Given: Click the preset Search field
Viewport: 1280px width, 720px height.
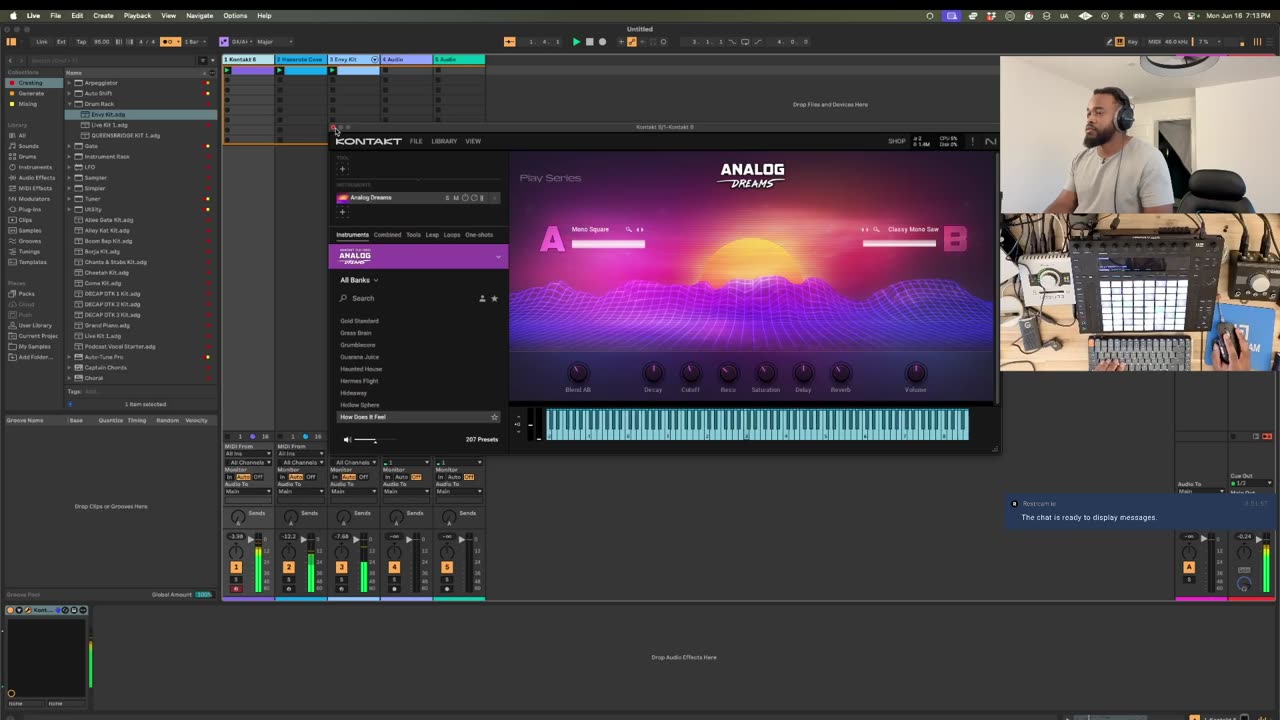Looking at the screenshot, I should point(405,298).
